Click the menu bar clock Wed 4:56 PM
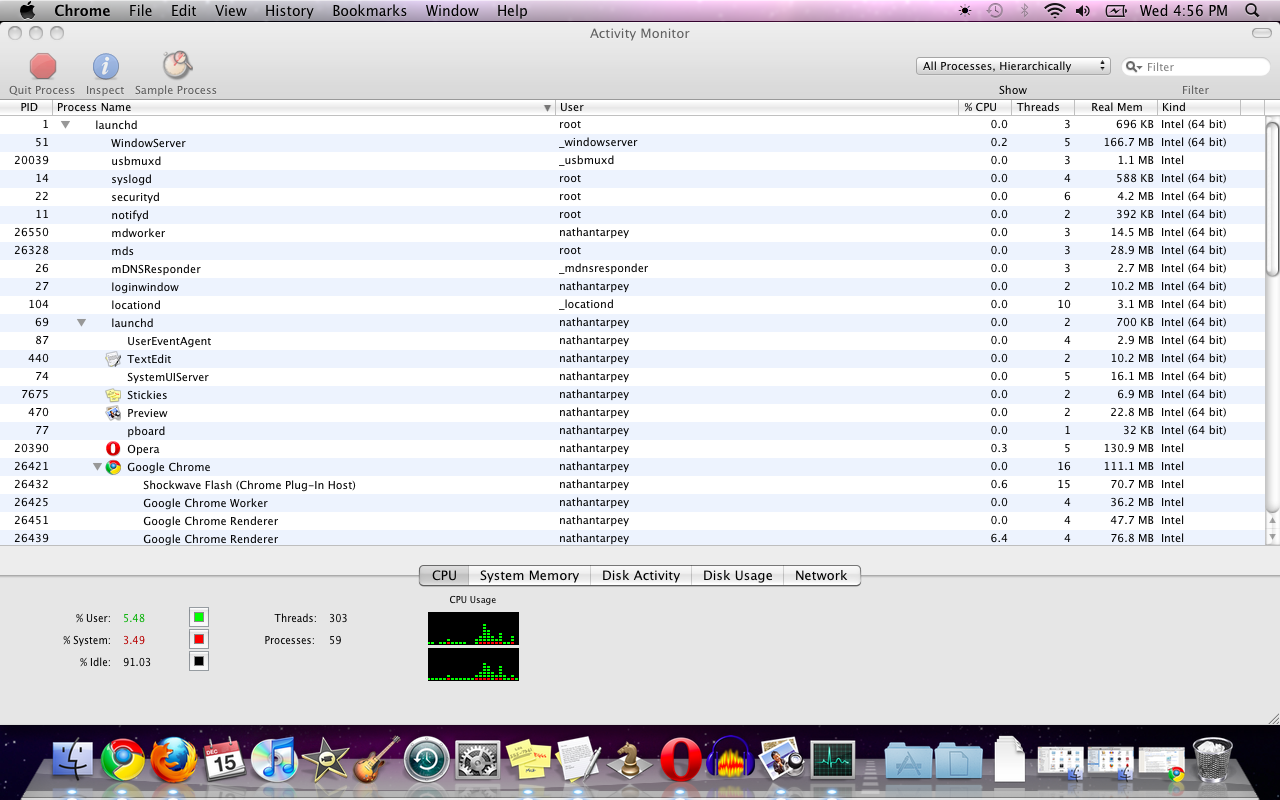The height and width of the screenshot is (800, 1280). 1183,11
